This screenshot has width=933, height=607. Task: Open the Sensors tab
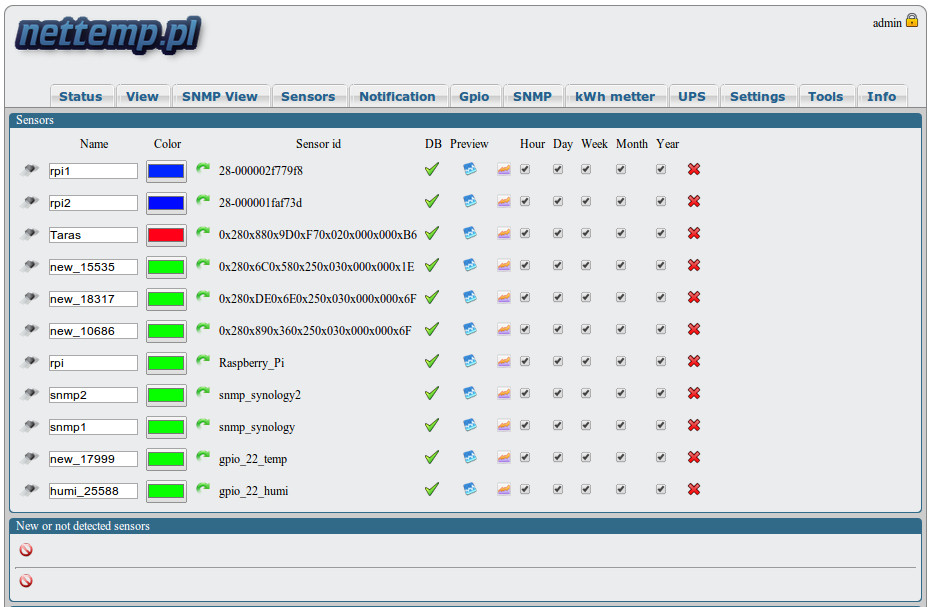[308, 96]
